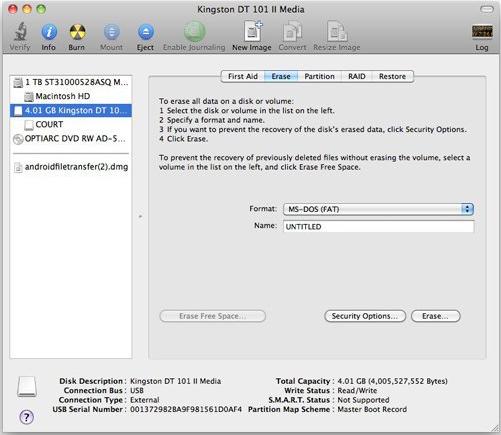
Task: Open the Log viewer icon
Action: 482,32
